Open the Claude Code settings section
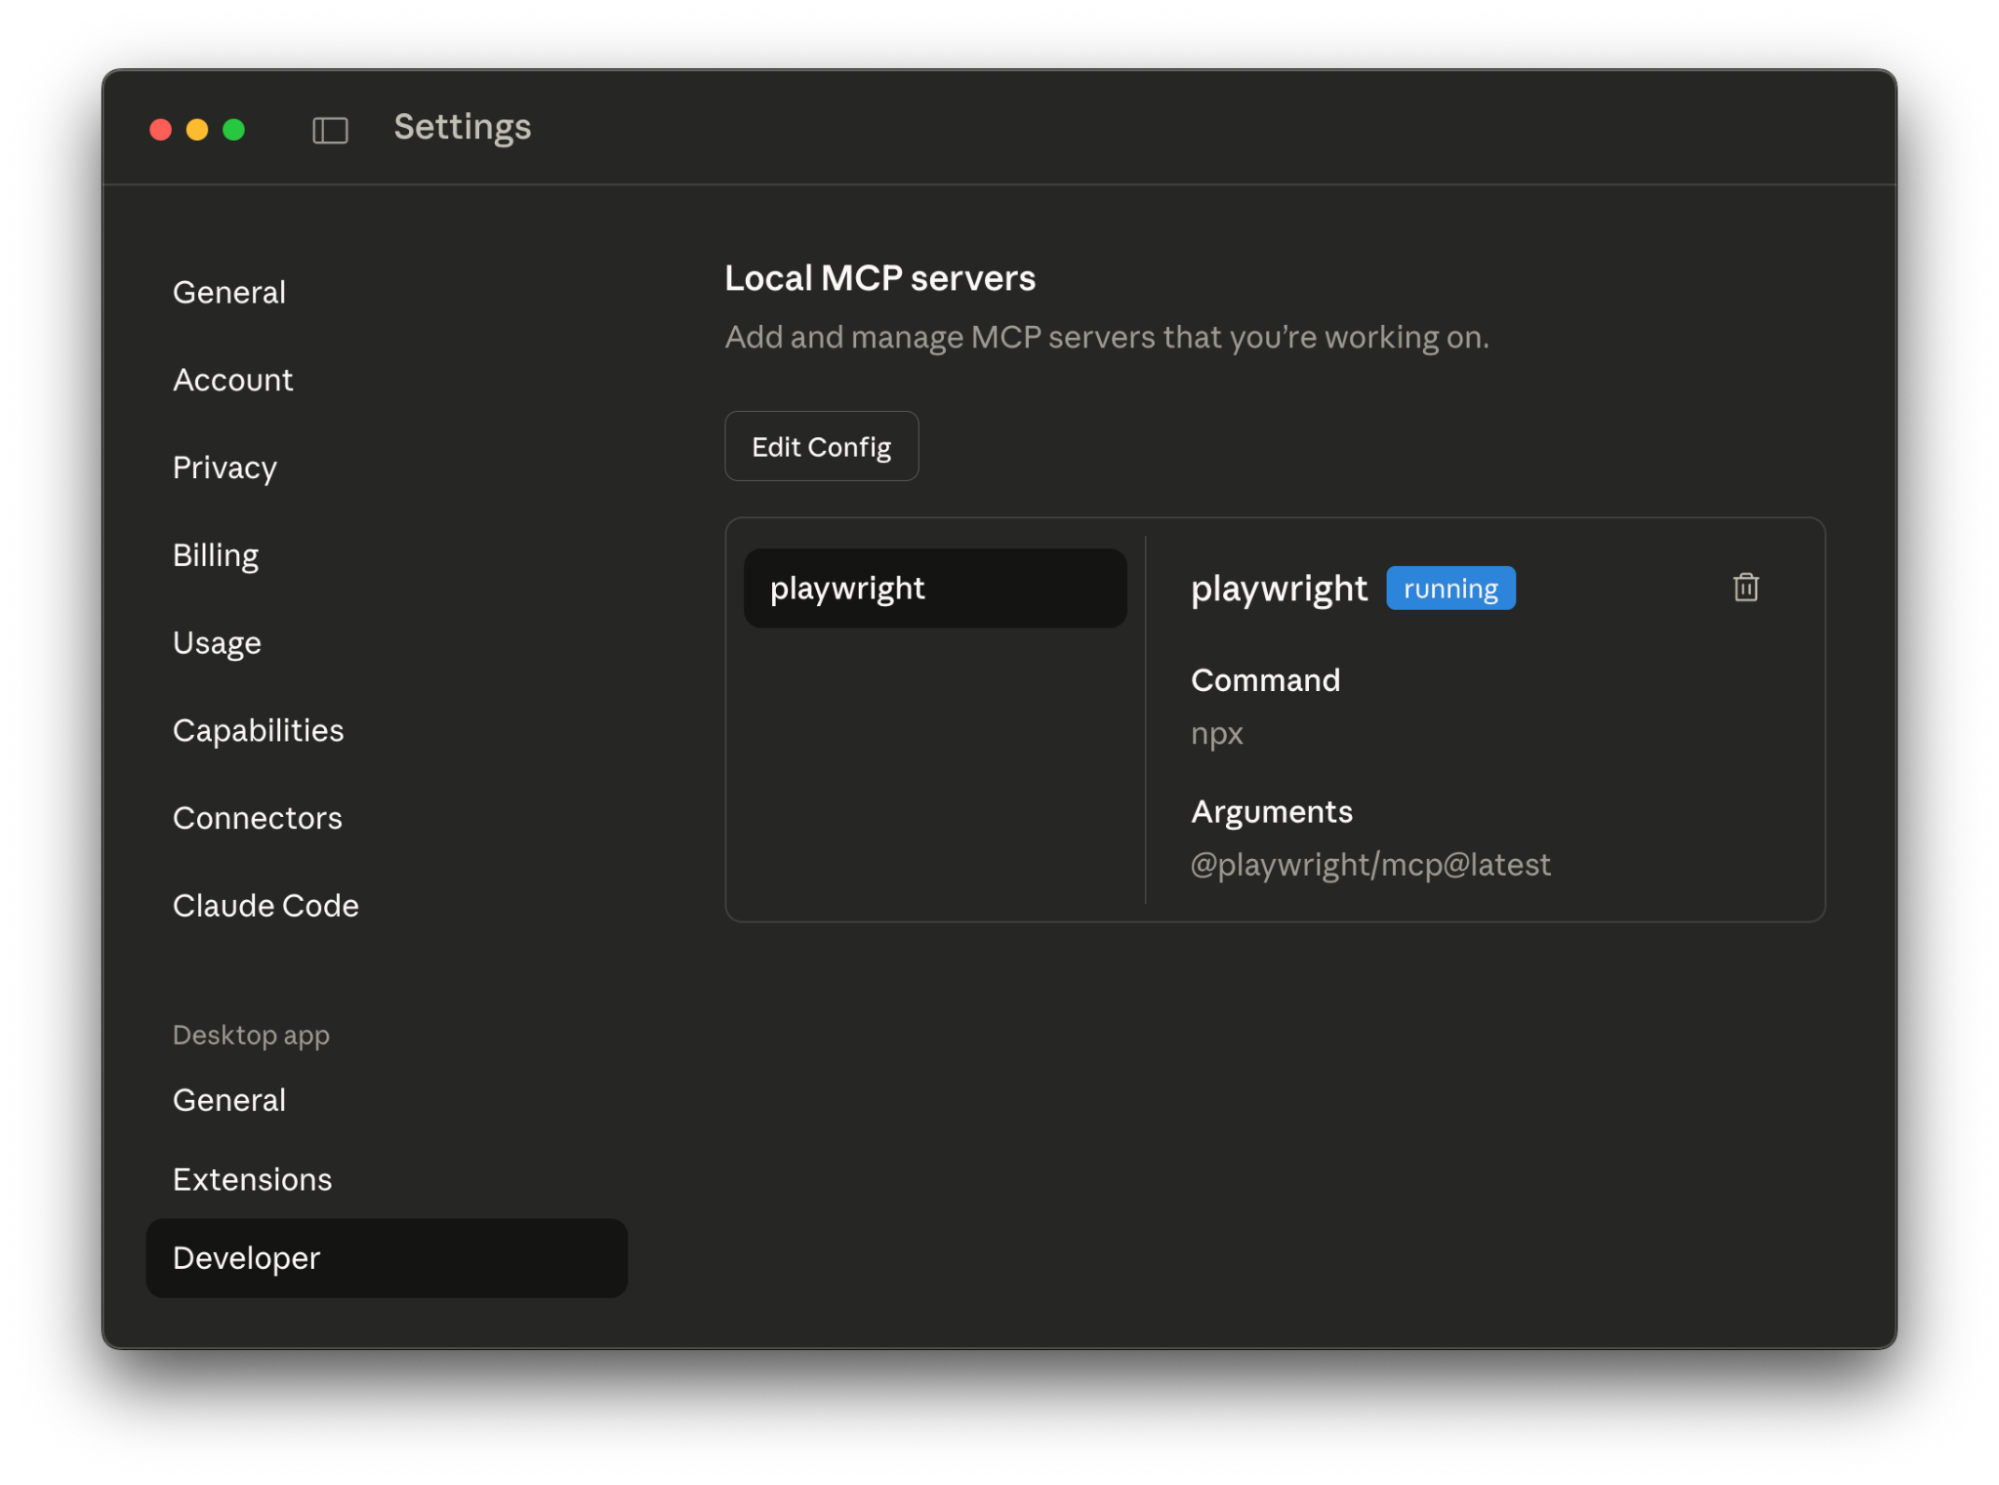 tap(266, 906)
